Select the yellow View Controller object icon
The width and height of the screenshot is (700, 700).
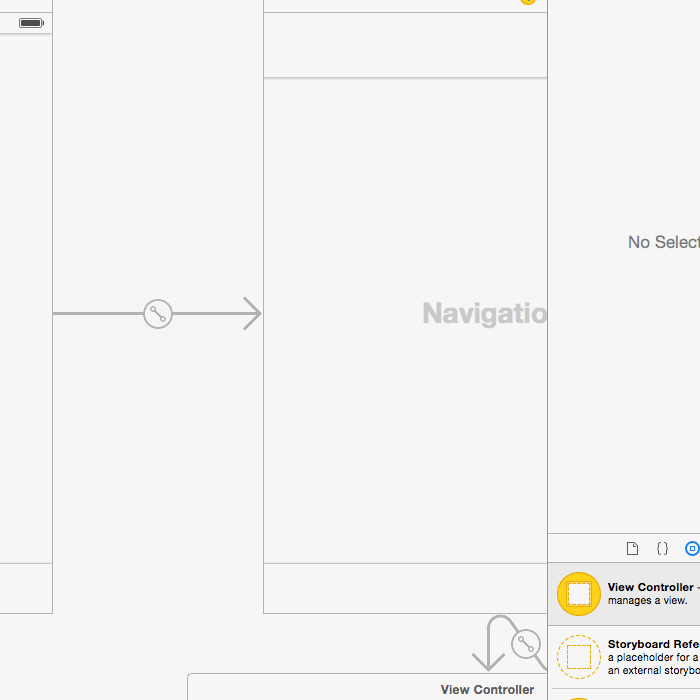579,594
